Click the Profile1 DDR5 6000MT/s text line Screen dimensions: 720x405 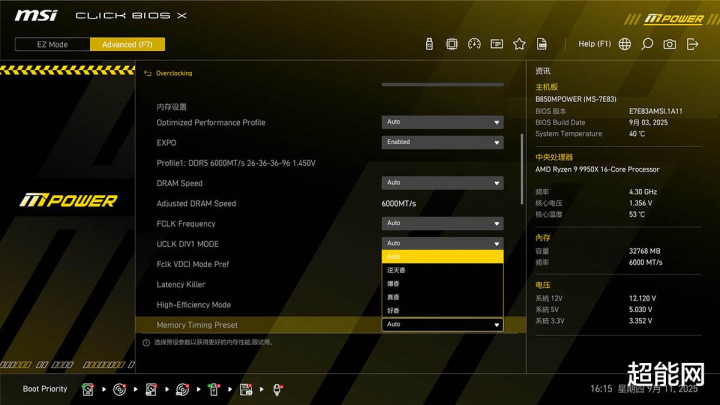coord(236,163)
